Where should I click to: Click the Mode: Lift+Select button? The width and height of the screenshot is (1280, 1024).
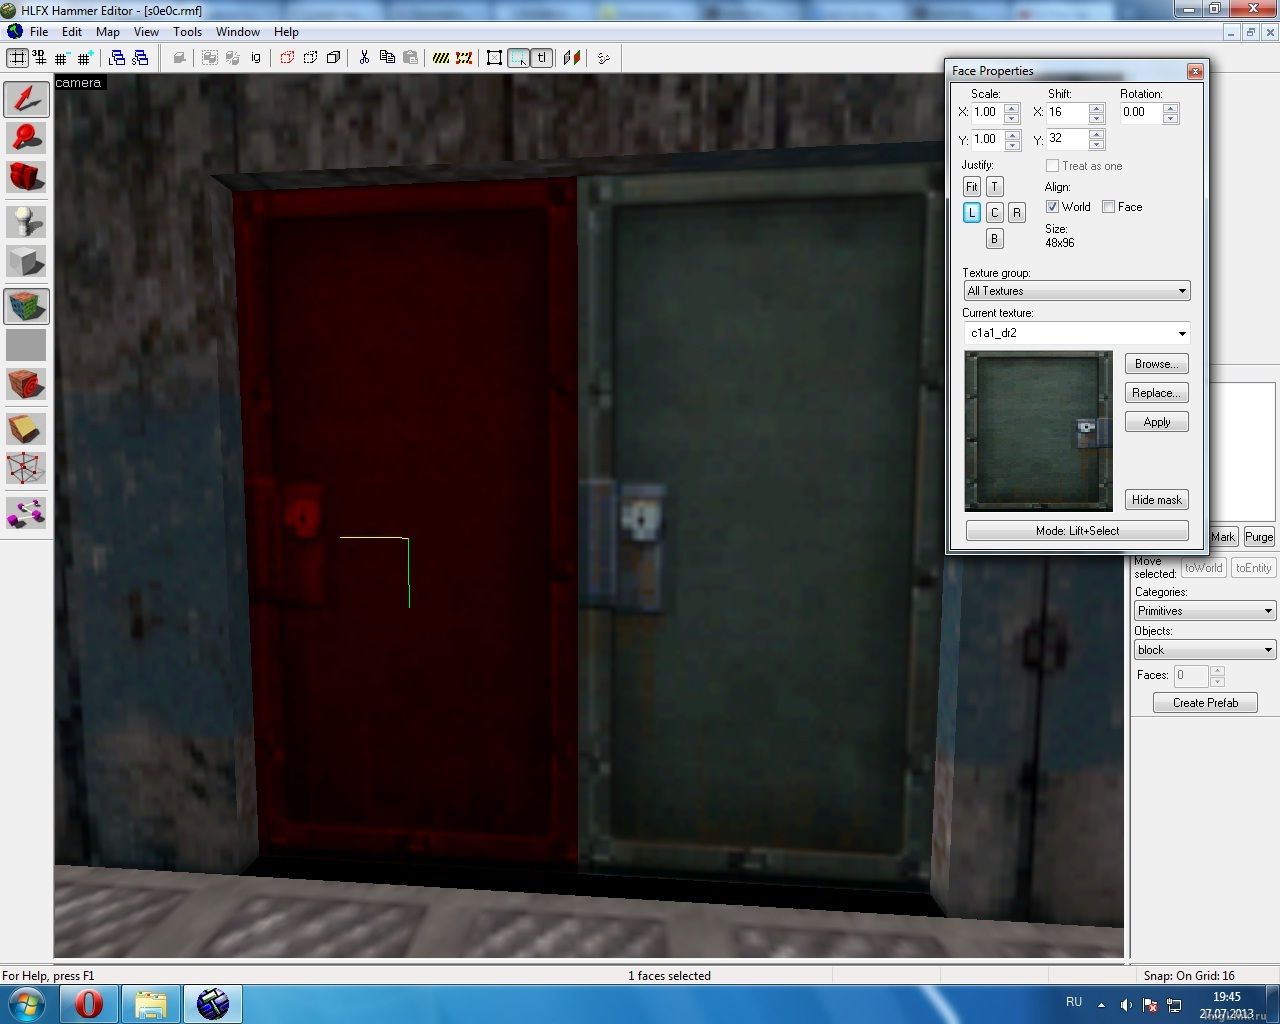1077,531
